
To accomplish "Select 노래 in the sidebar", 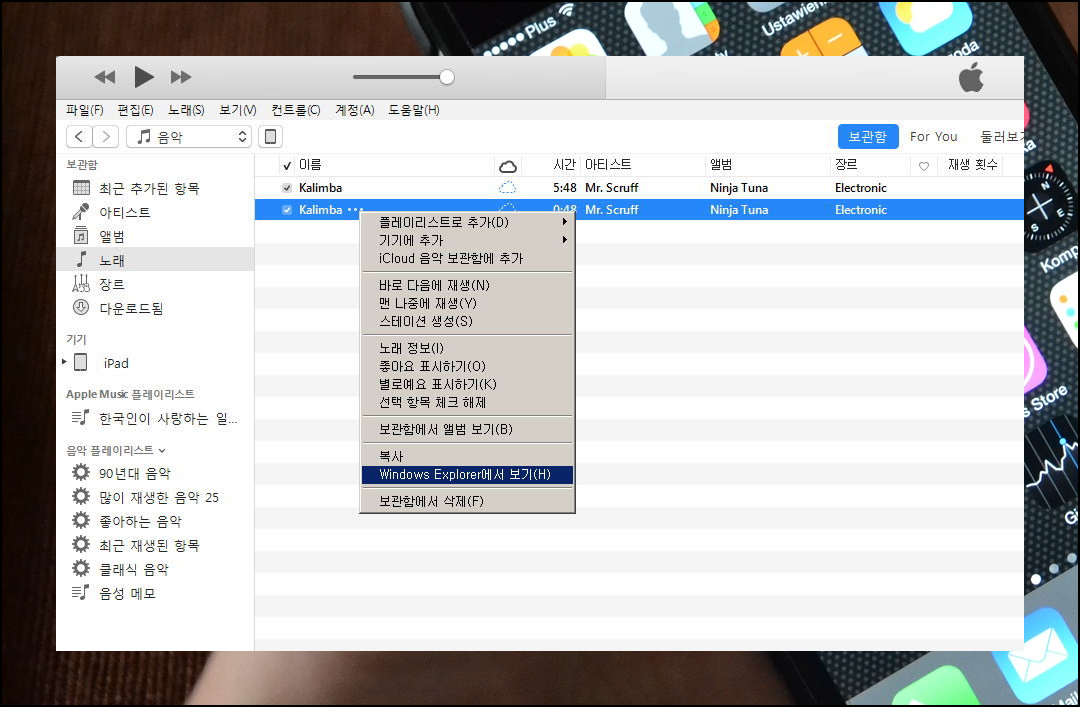I will pyautogui.click(x=155, y=260).
